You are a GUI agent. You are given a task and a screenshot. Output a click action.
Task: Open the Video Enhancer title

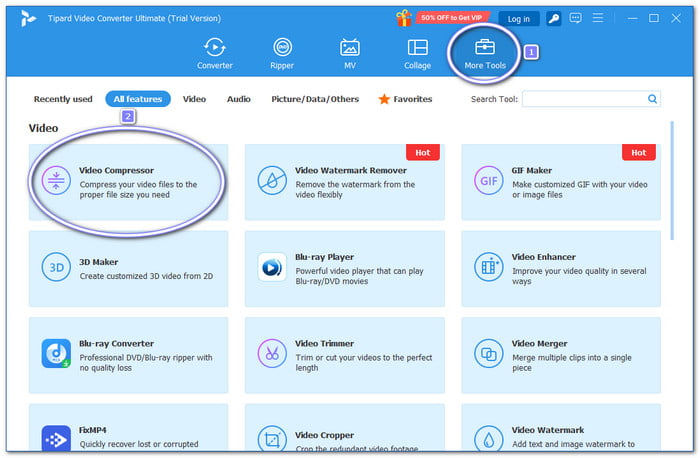point(544,257)
